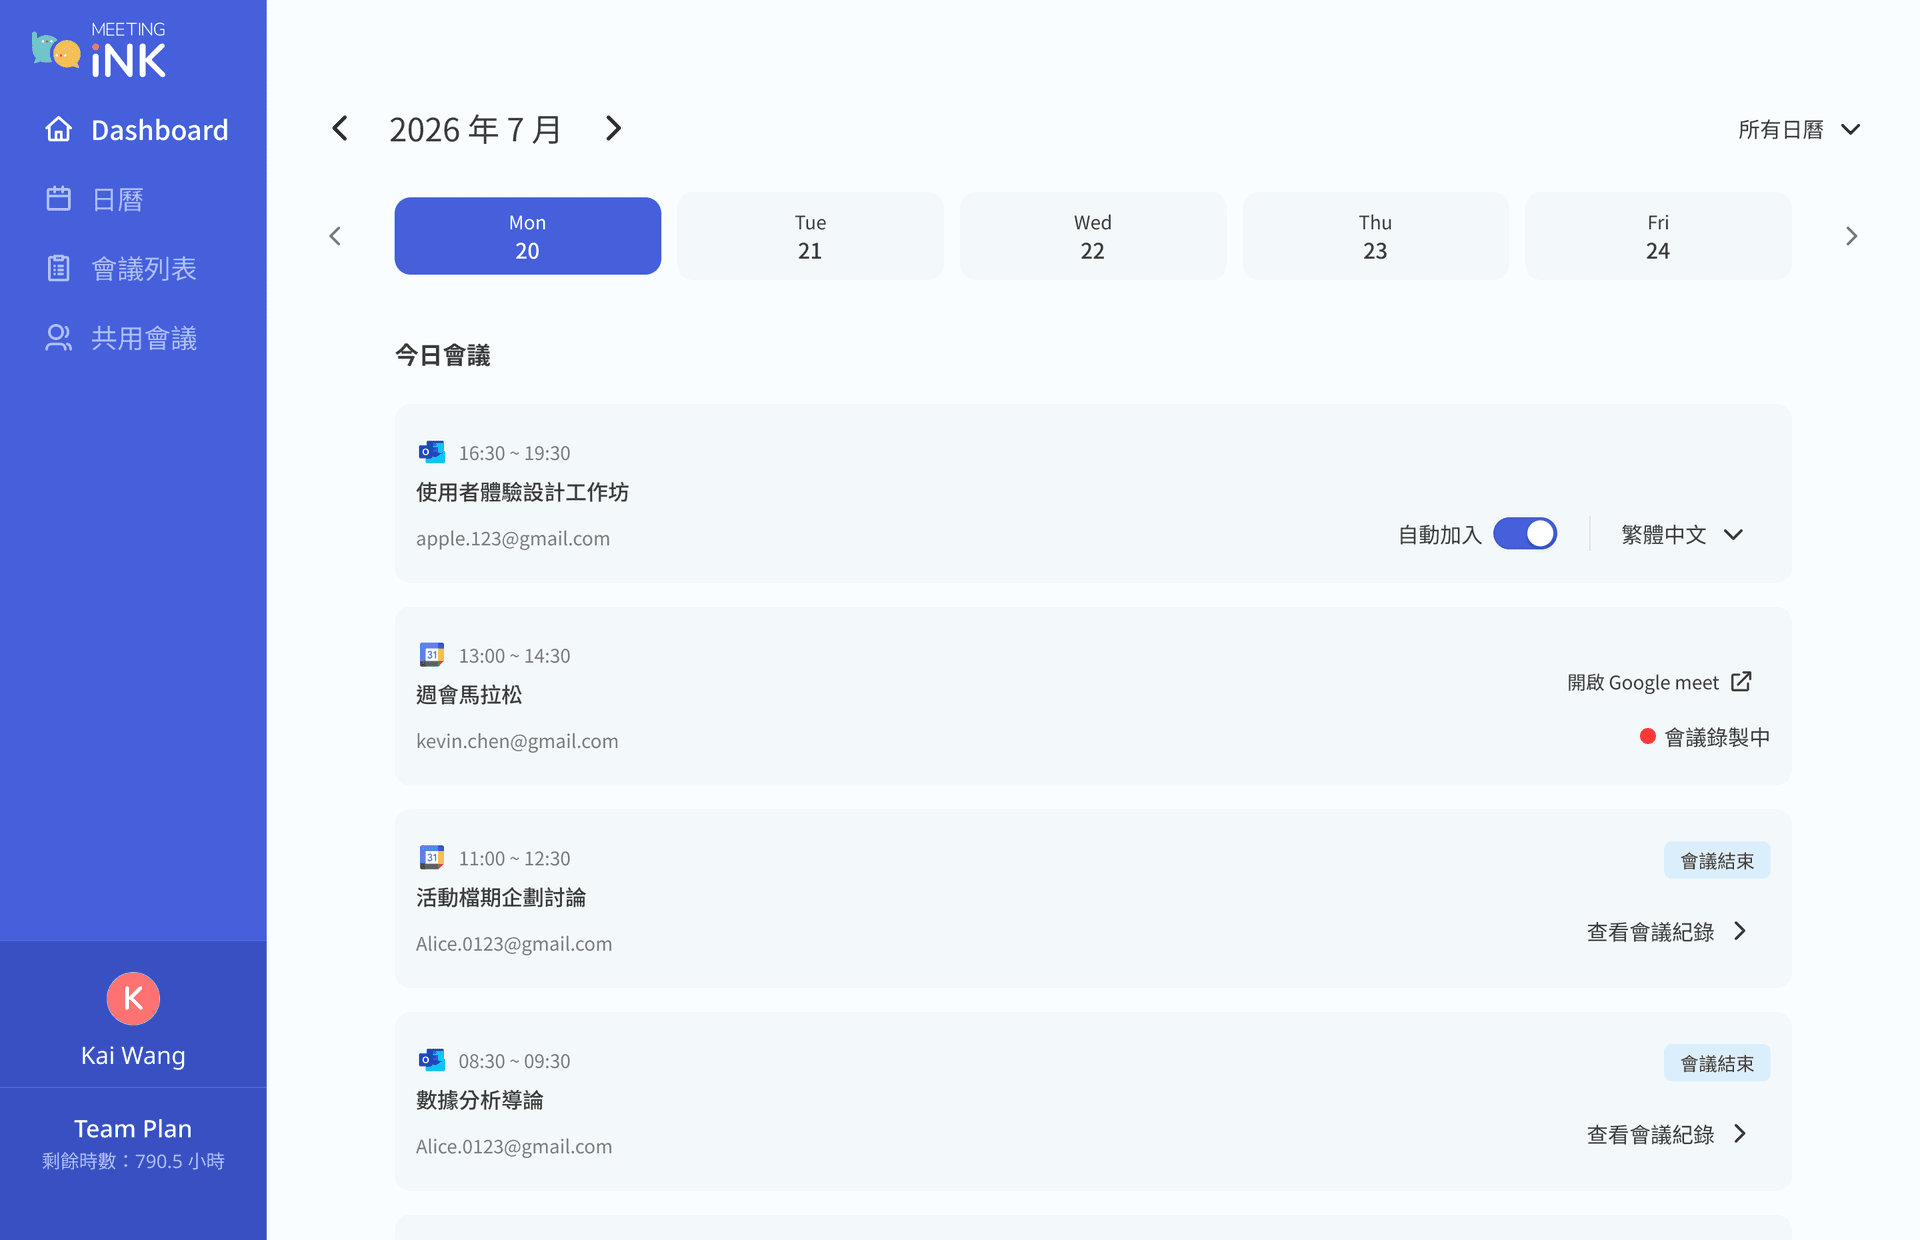Open 所有日曆 calendar filter dropdown
Image resolution: width=1920 pixels, height=1240 pixels.
pyautogui.click(x=1799, y=129)
